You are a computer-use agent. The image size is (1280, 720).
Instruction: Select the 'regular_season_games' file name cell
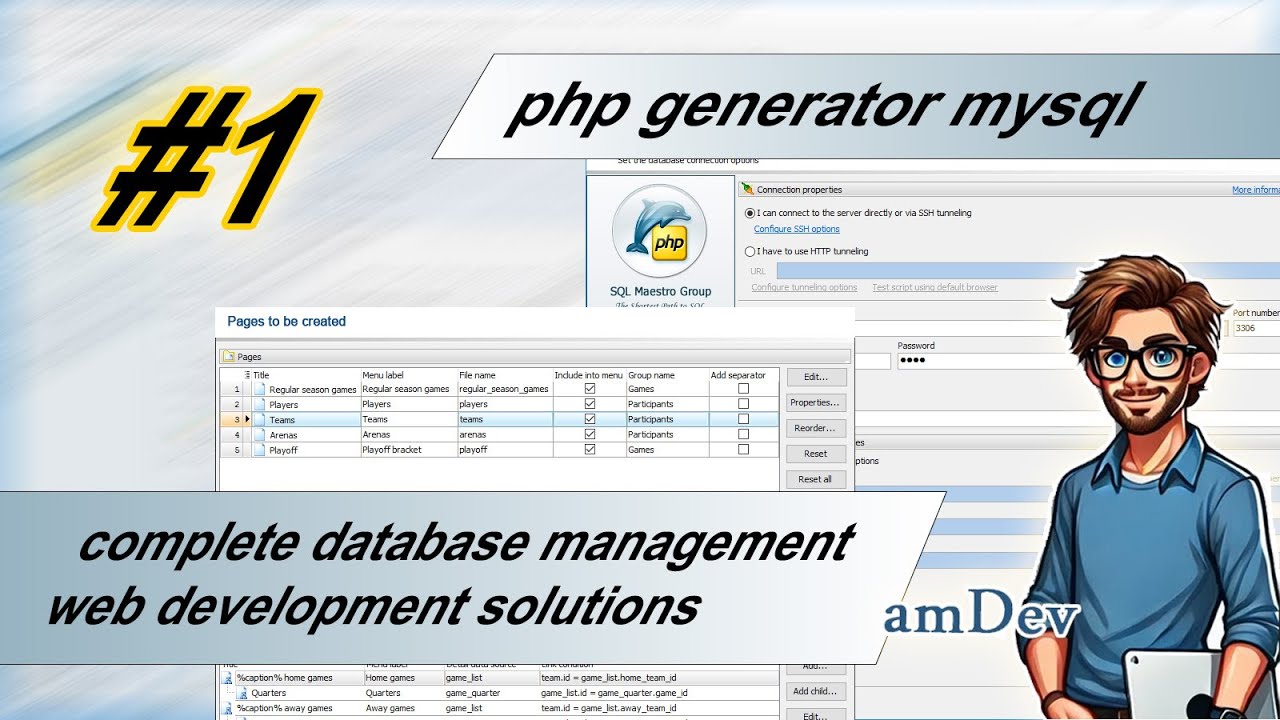tap(504, 389)
